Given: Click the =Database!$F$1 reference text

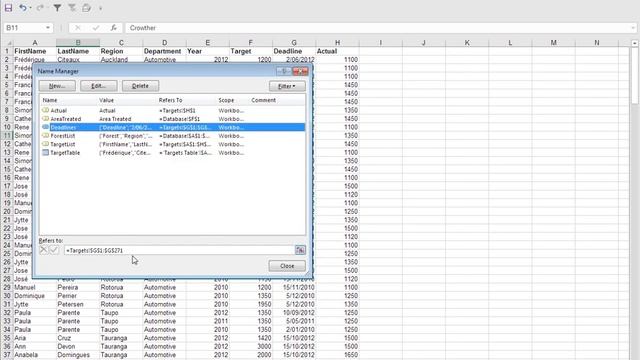Looking at the screenshot, I should click(179, 119).
